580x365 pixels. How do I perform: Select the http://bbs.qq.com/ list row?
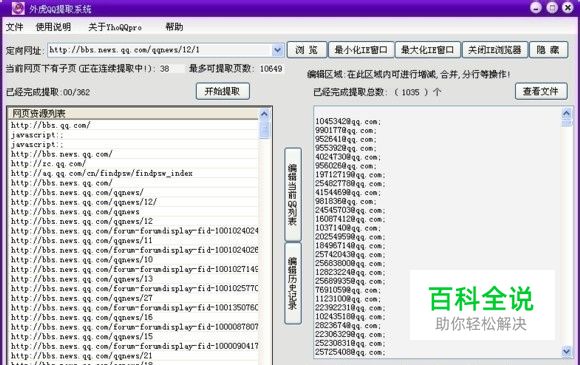click(133, 125)
